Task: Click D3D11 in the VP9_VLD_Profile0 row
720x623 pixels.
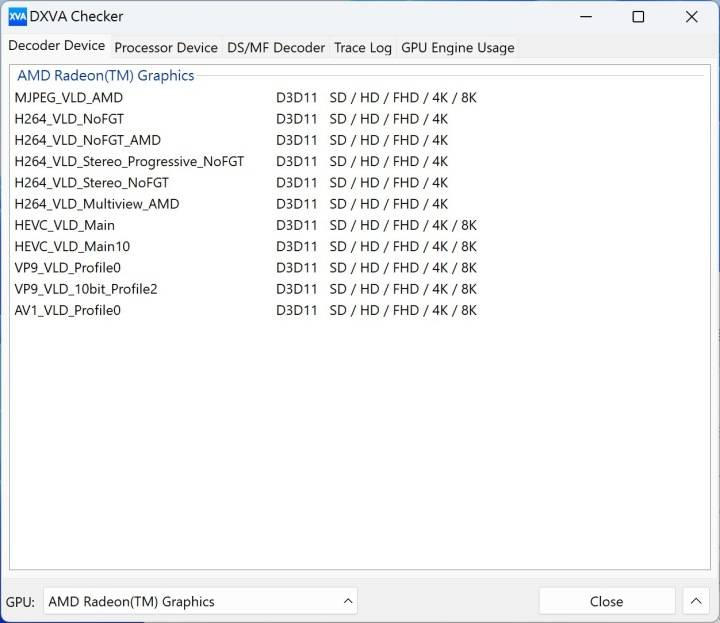Action: [x=296, y=268]
